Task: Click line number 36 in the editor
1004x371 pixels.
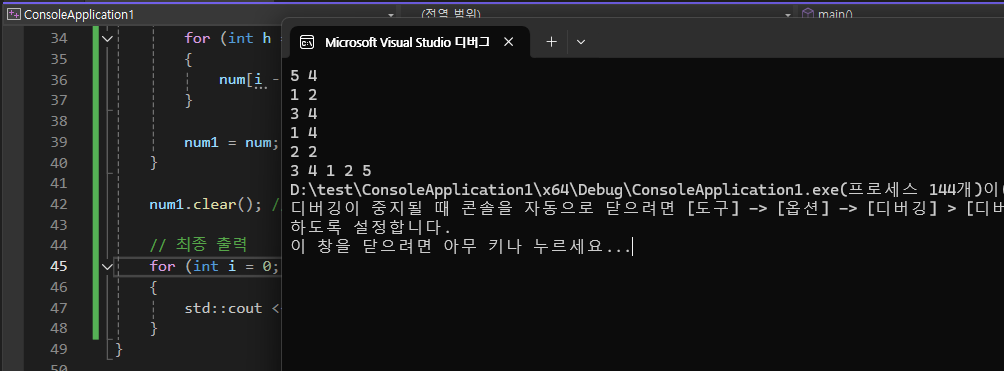Action: click(x=58, y=80)
